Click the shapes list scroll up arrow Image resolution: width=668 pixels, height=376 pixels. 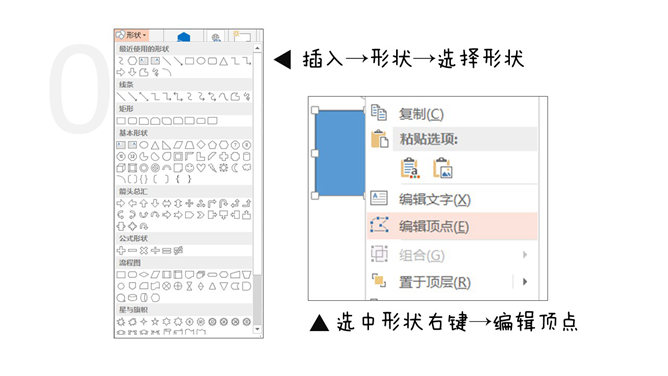pos(257,49)
